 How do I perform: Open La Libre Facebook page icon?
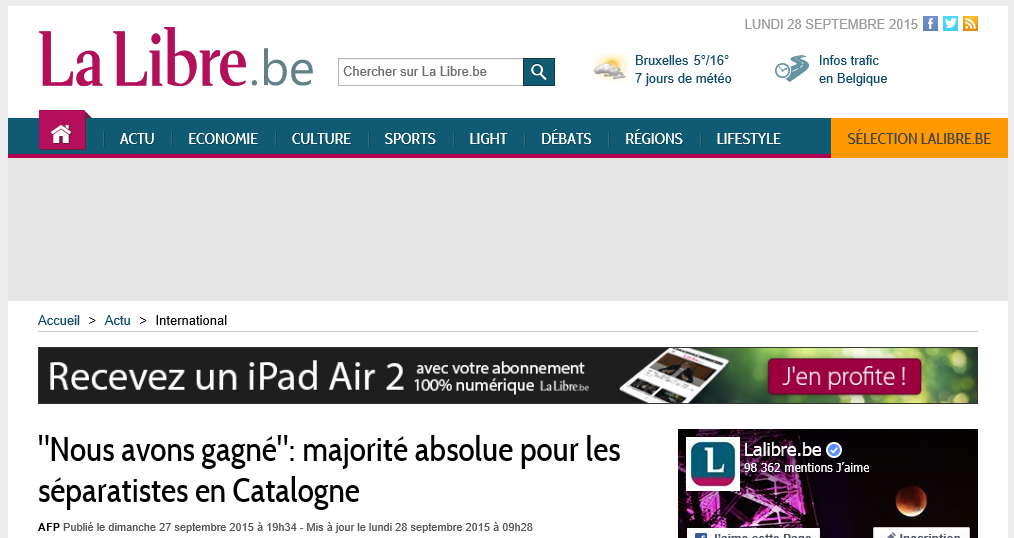pos(930,24)
